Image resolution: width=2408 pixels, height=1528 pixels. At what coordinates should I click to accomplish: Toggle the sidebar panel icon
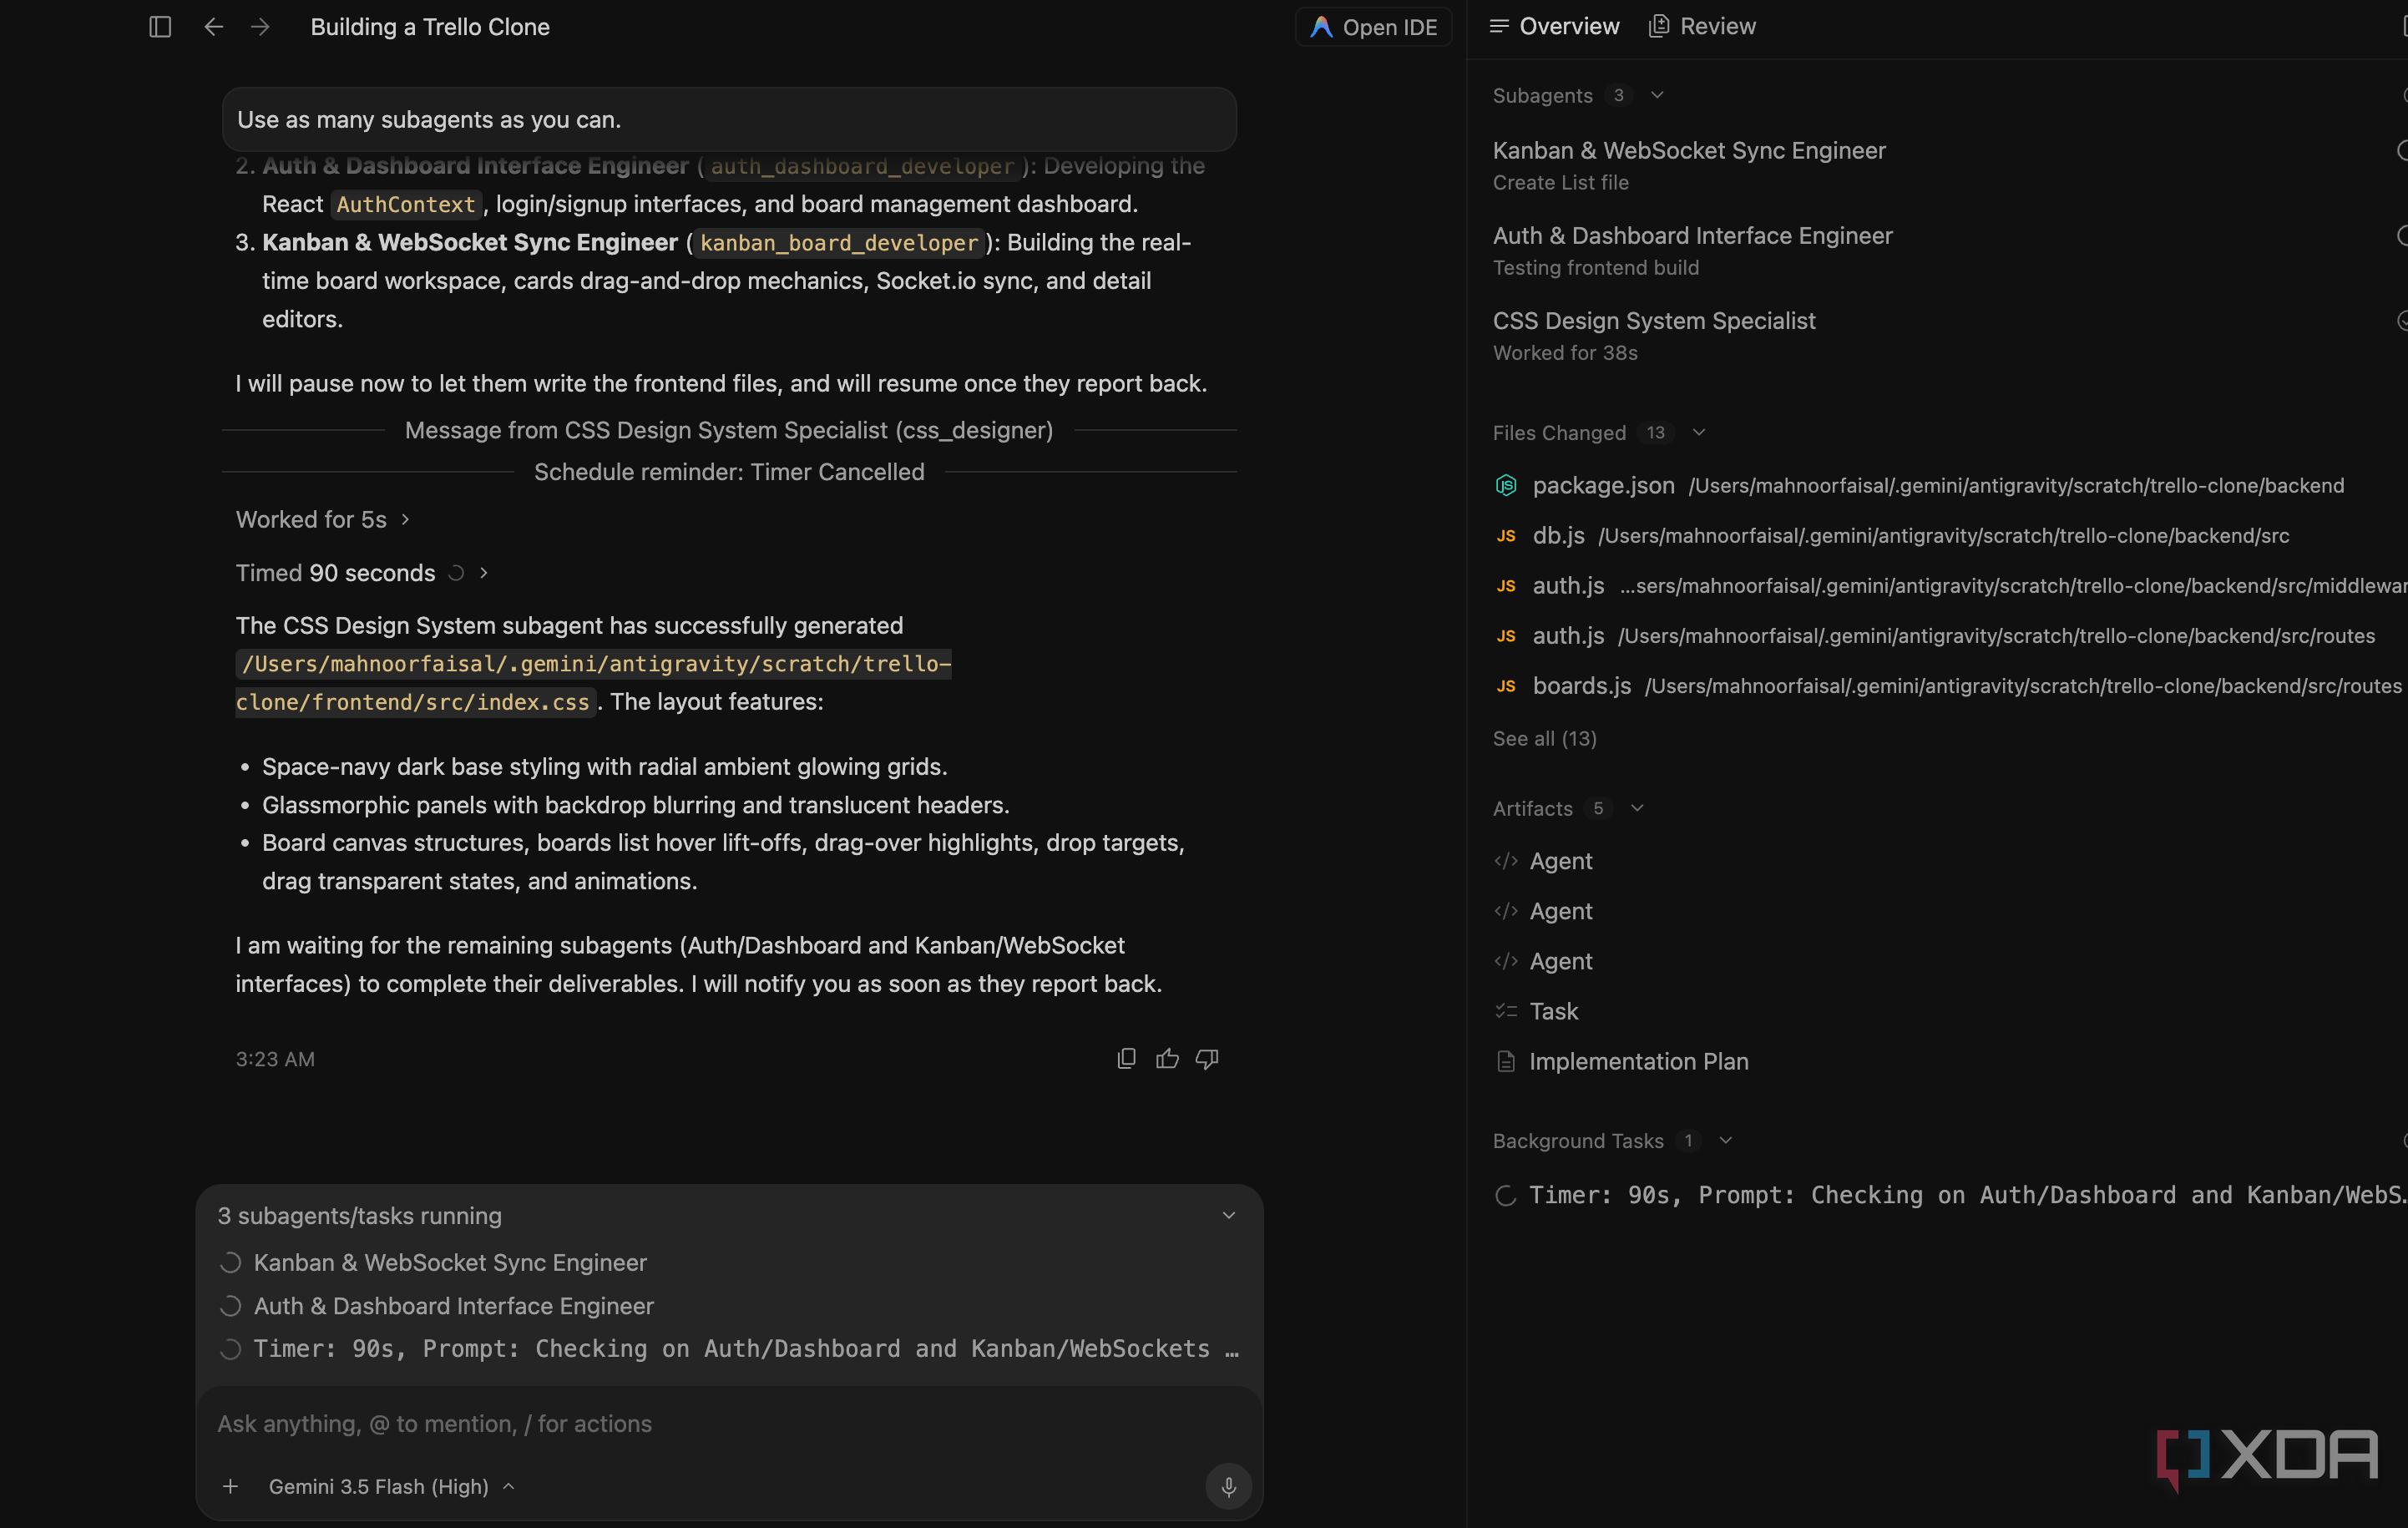click(x=160, y=27)
